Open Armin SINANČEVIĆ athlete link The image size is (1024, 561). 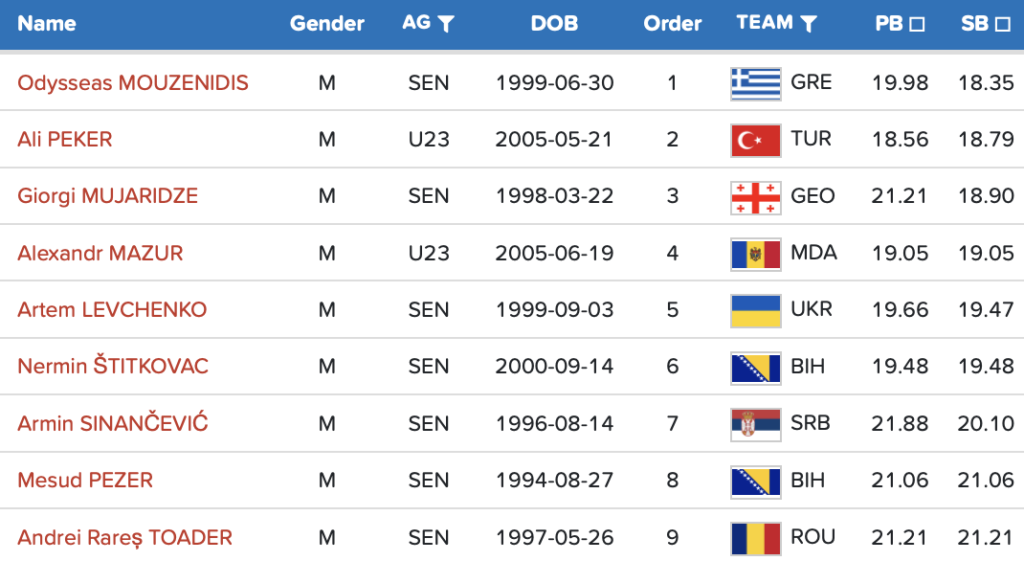pyautogui.click(x=113, y=424)
